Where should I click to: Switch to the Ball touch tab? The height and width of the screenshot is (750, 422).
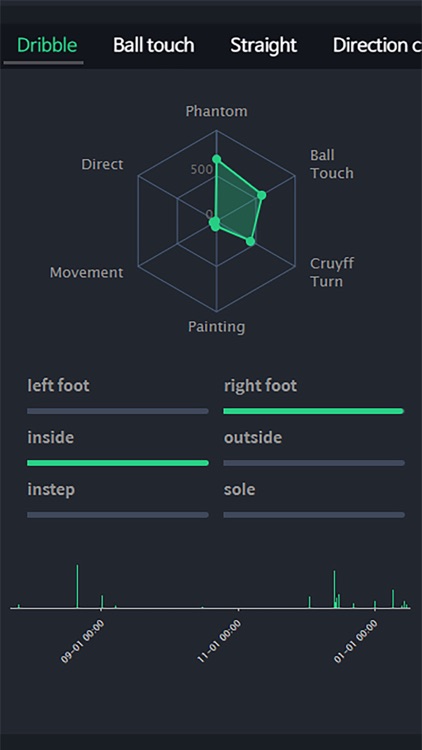[x=153, y=45]
